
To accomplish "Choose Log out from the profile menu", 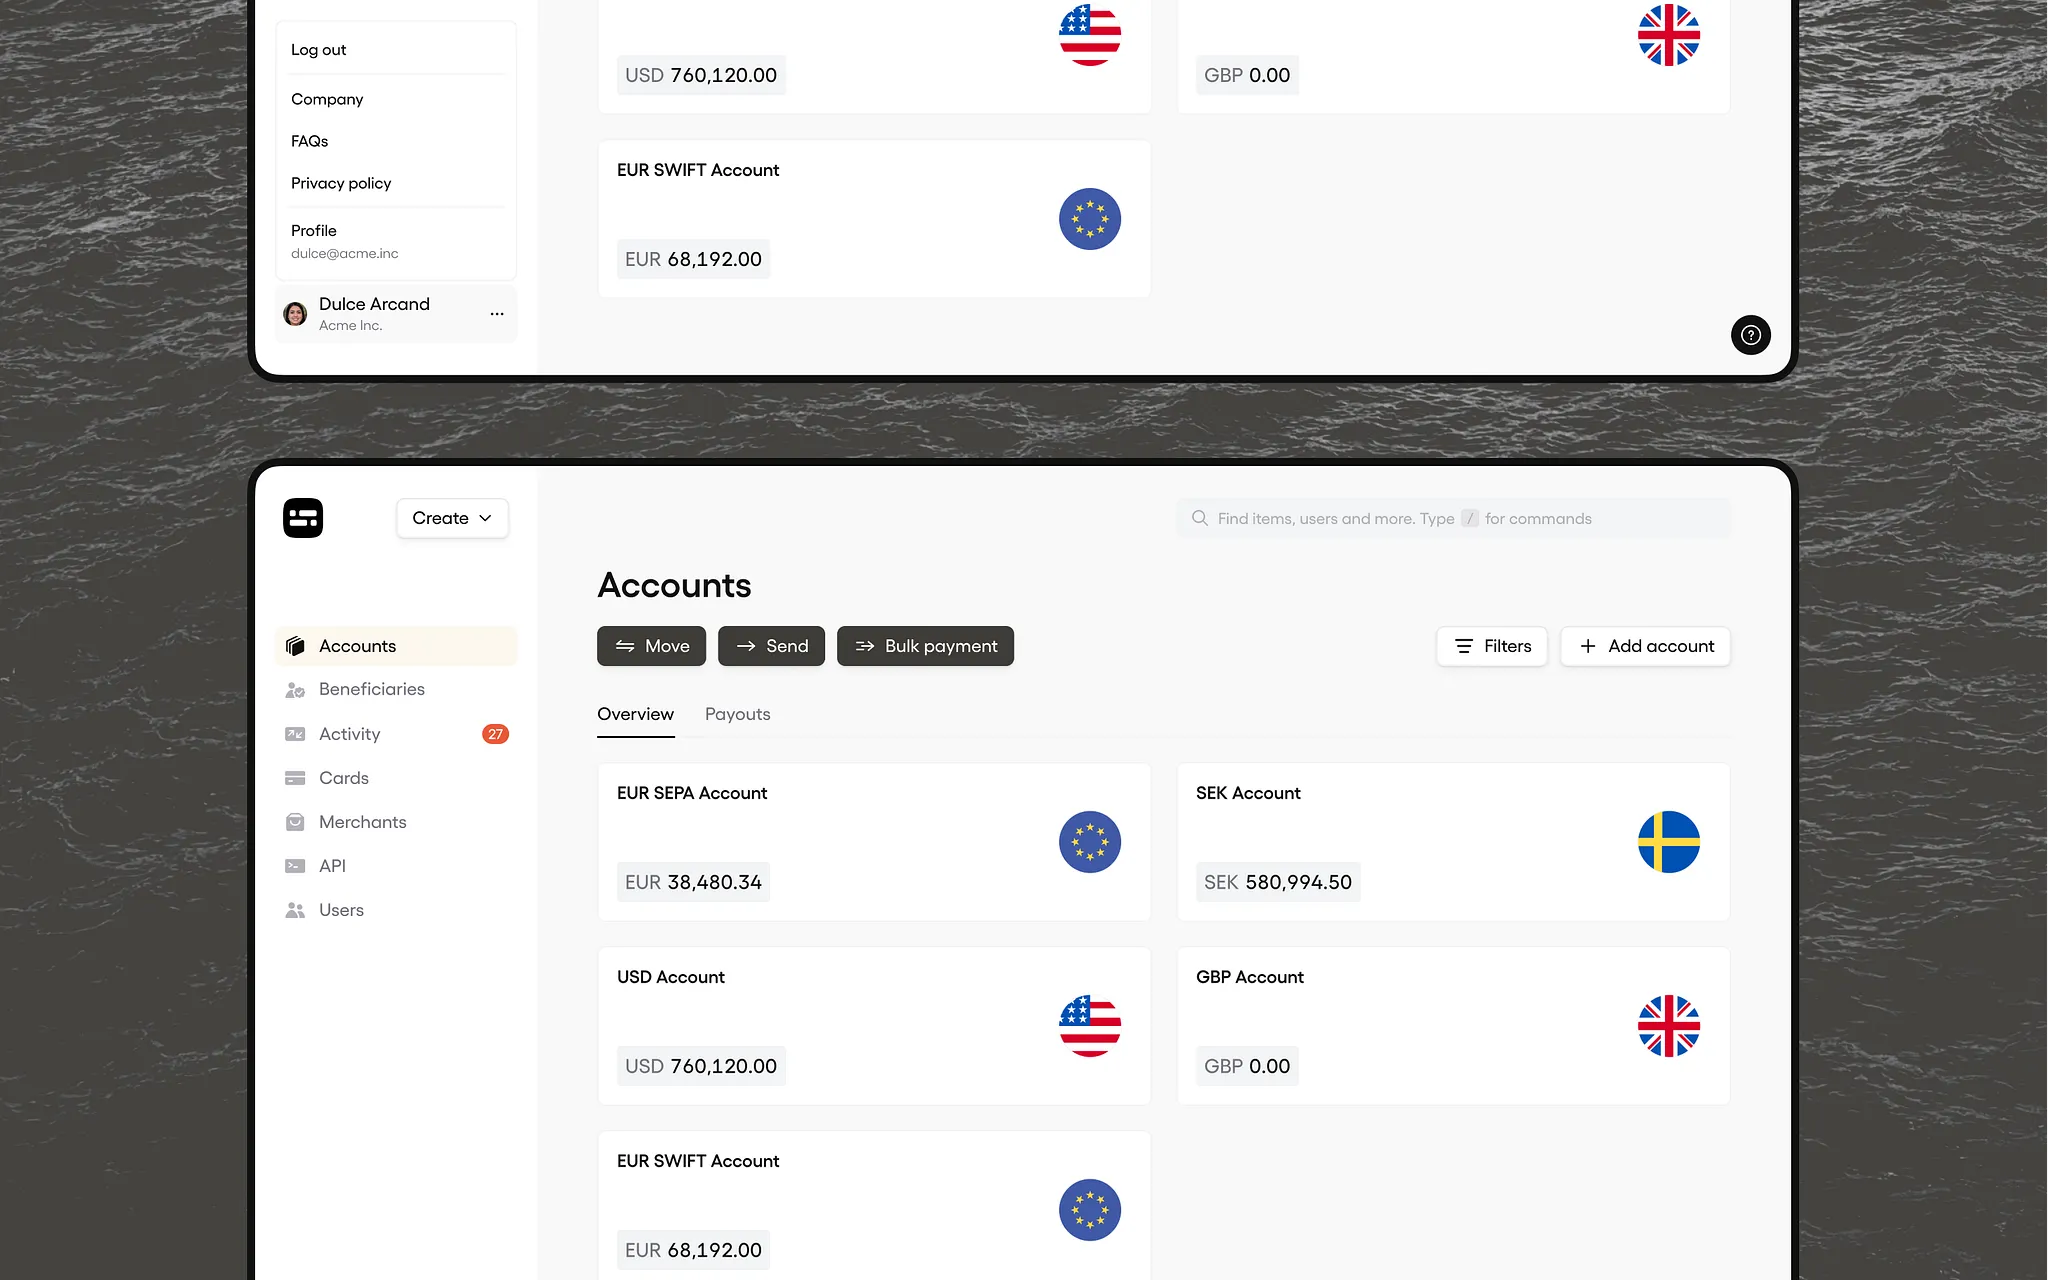I will (319, 50).
